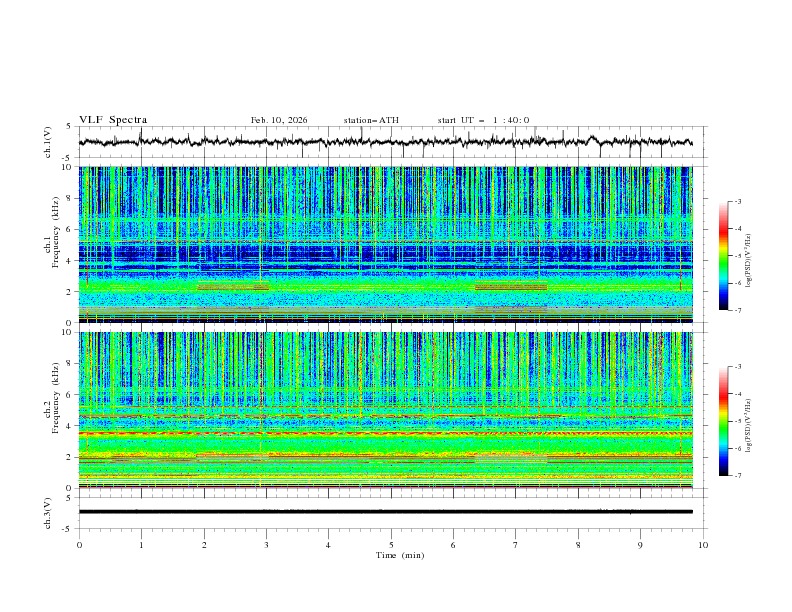Click the 1 minute tick label on time axis
Screen dimensions: 792x612
(141, 545)
